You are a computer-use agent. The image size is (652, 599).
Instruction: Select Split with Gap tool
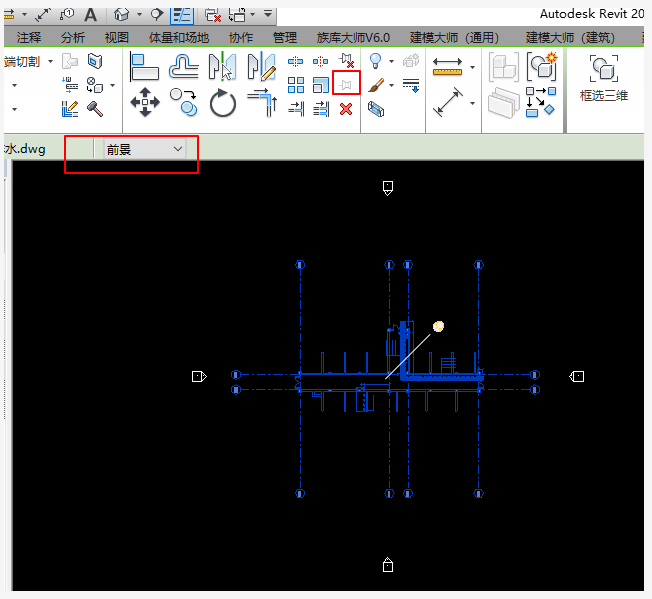point(320,62)
